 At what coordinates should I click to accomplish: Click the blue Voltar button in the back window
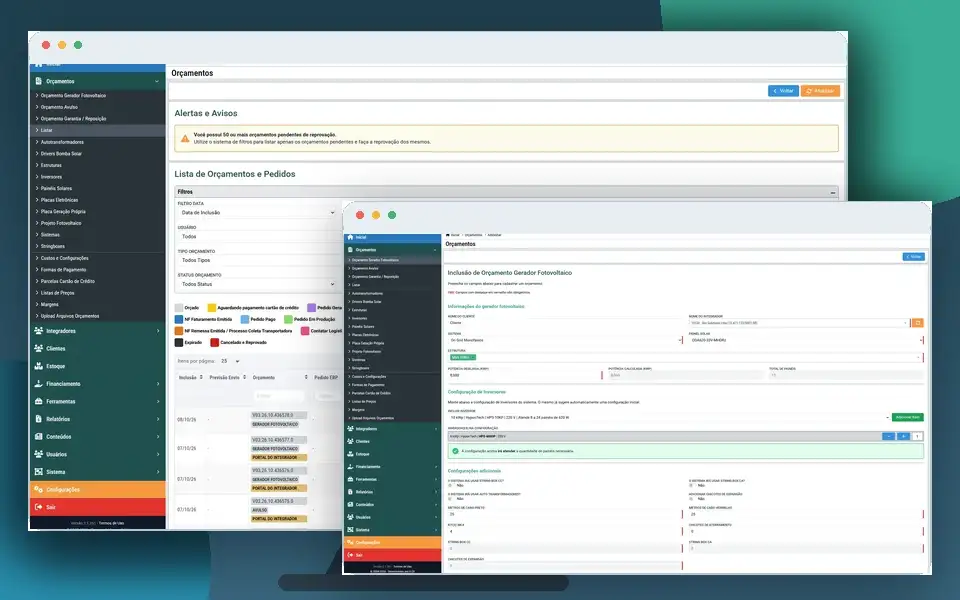(783, 91)
